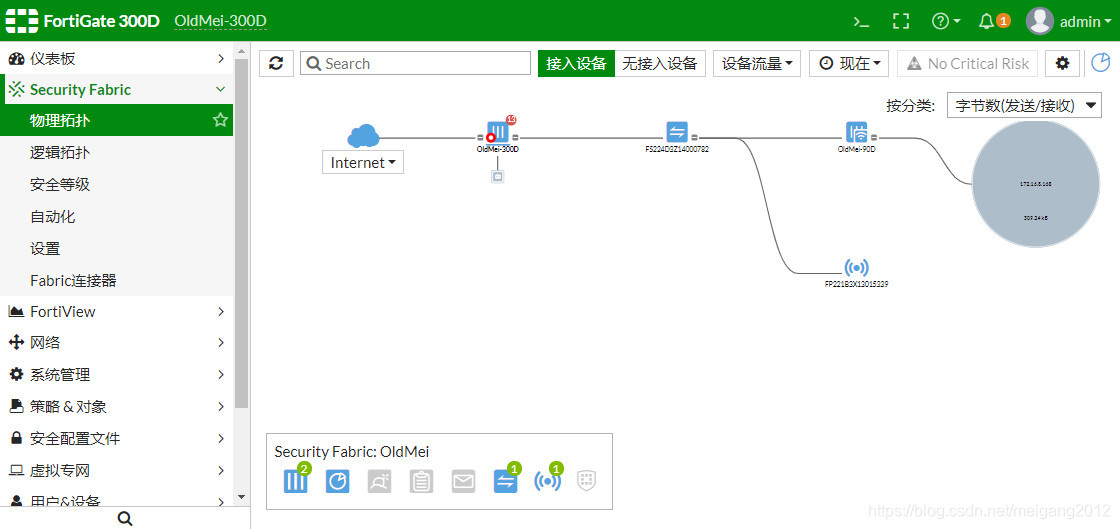Click the No Critical Risk button

967,64
